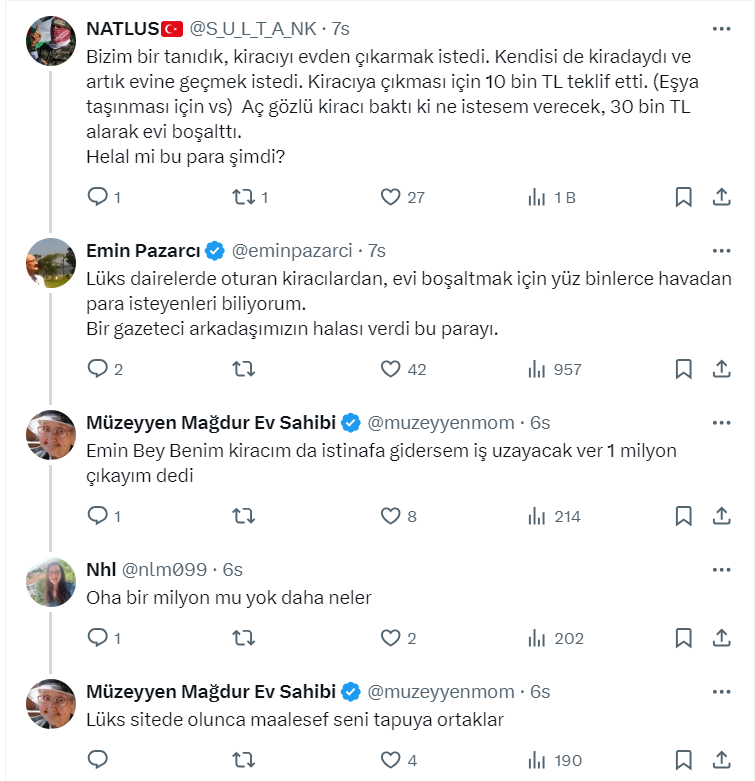755x781 pixels.
Task: Reply to NATLUS tweet about kiracı
Action: tap(98, 198)
